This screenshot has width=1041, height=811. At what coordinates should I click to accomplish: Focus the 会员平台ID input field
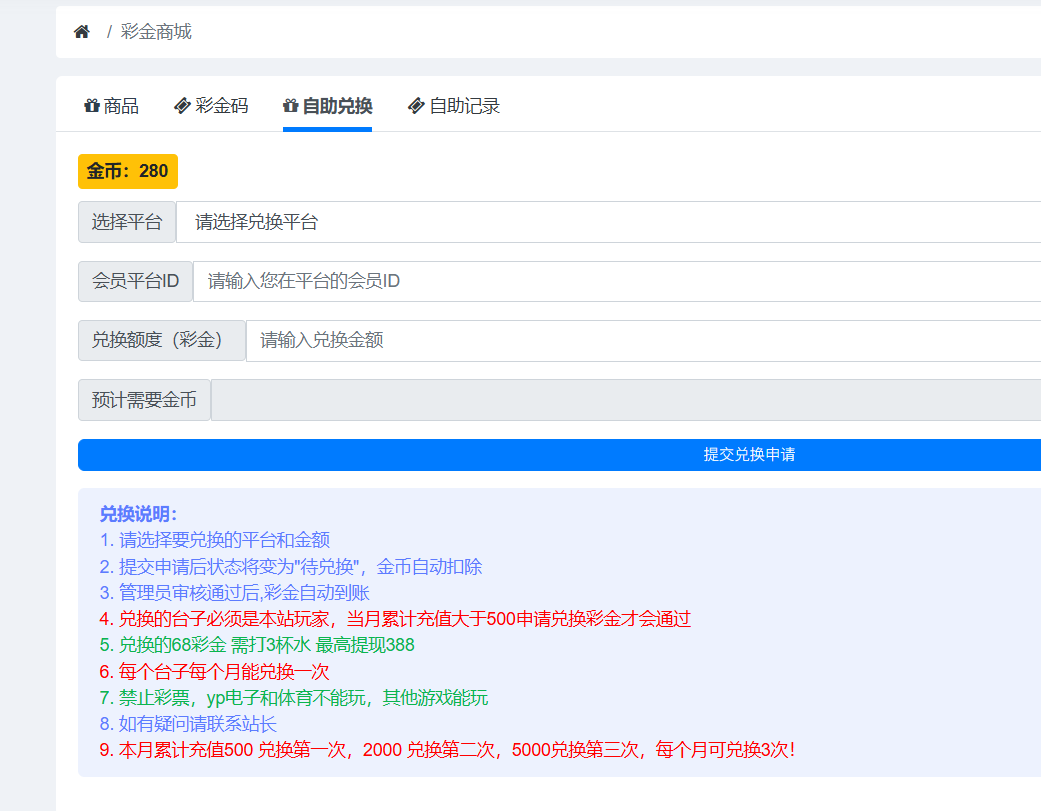pyautogui.click(x=617, y=281)
